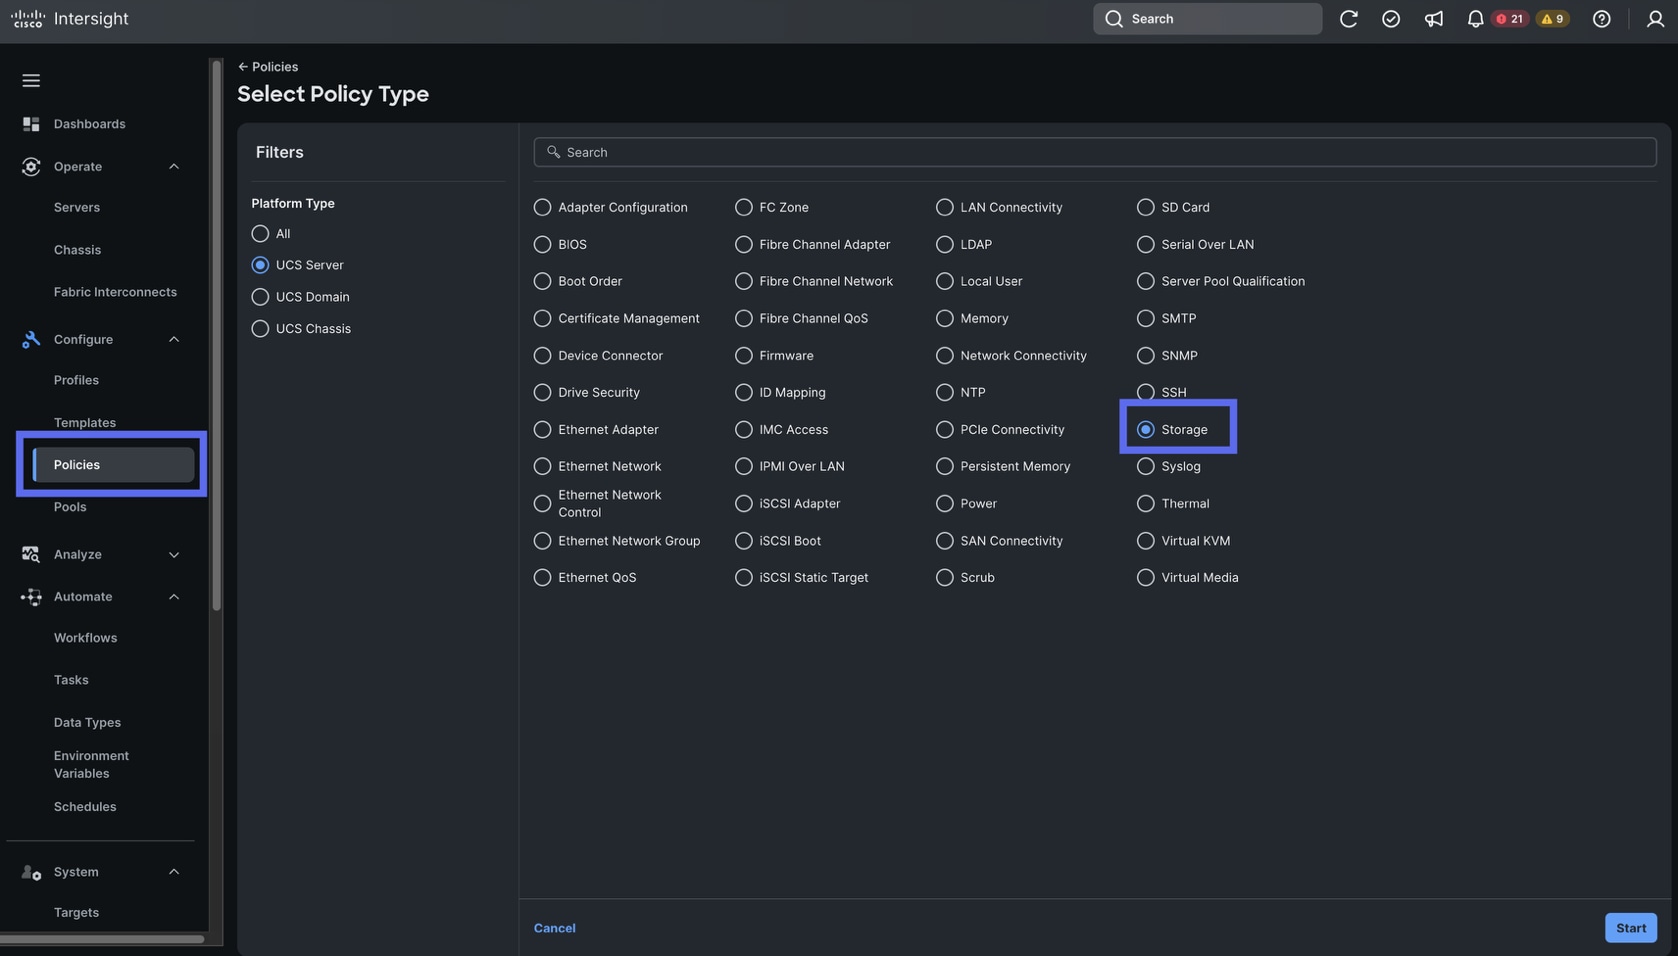Image resolution: width=1678 pixels, height=956 pixels.
Task: Click the notifications bell icon
Action: pos(1474,19)
